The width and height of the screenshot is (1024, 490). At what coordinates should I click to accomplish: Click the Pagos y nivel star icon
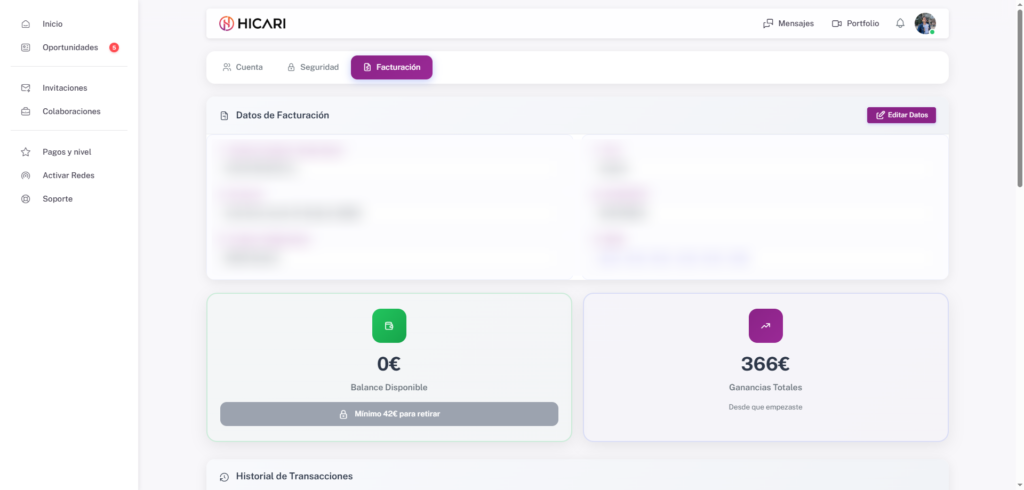tap(26, 152)
